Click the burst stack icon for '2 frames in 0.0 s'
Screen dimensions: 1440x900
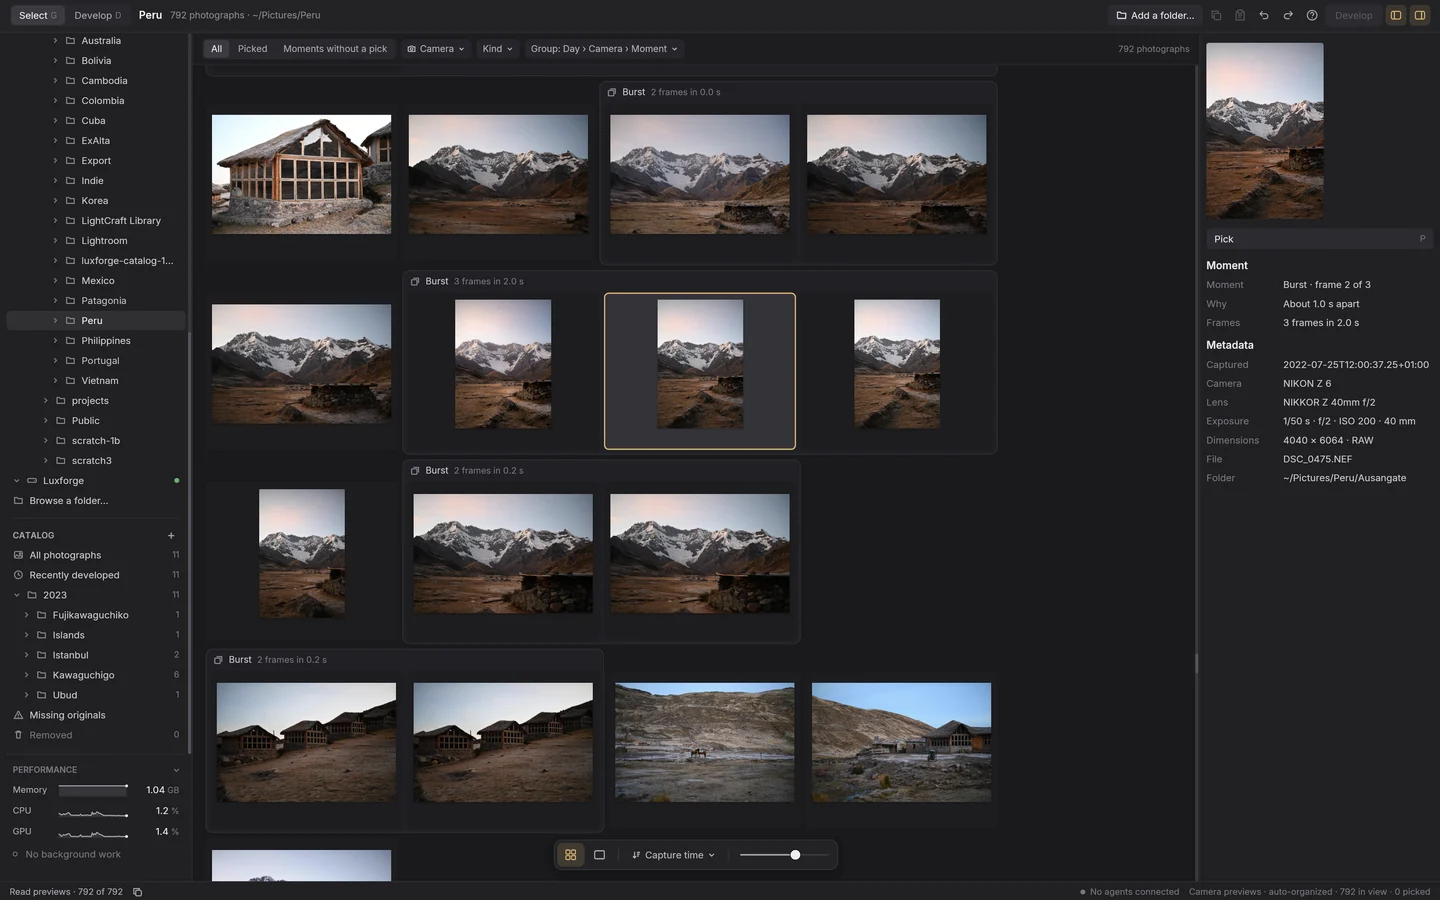[612, 92]
